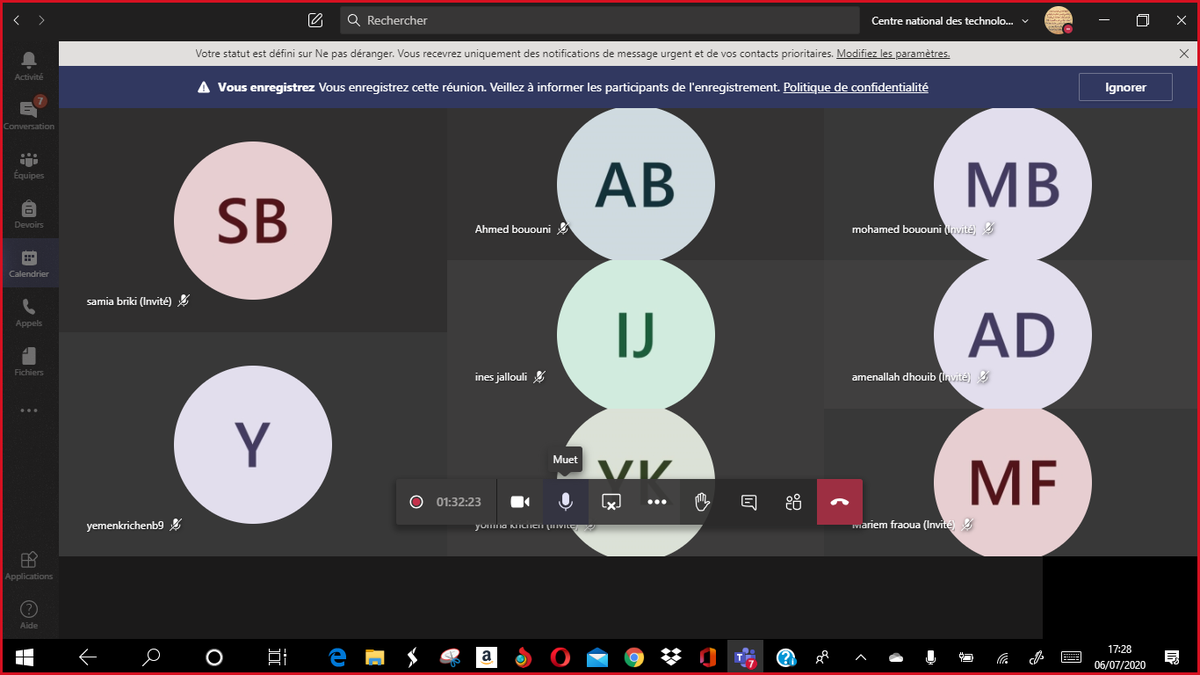Select the AB avatar of Ahmed bououni

pos(636,184)
